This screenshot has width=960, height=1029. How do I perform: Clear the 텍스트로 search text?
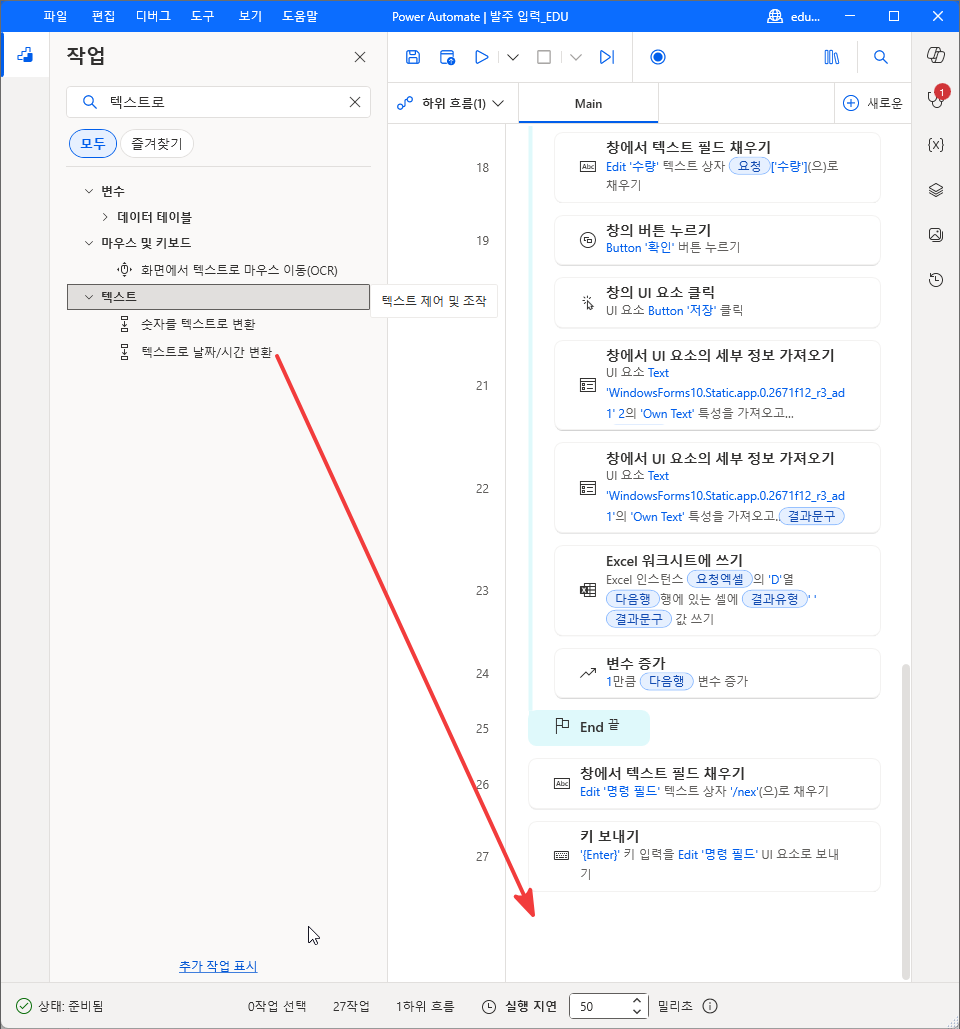(x=355, y=102)
